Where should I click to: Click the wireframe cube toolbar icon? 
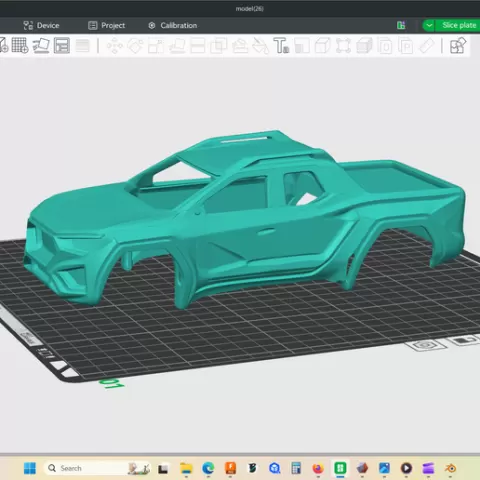point(322,46)
